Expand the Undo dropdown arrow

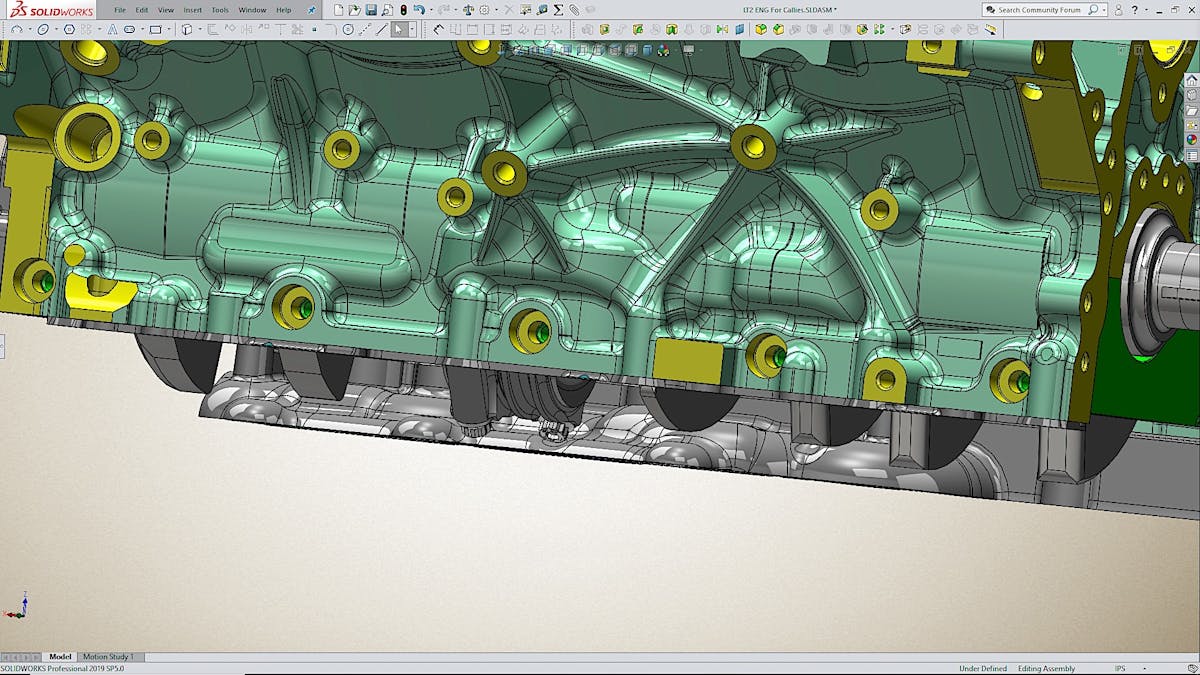(x=430, y=10)
